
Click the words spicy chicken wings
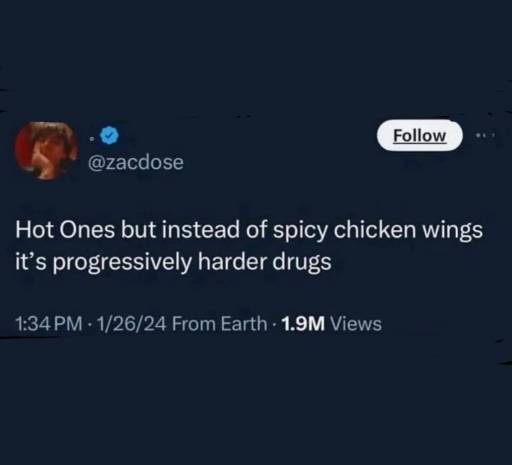pos(378,231)
